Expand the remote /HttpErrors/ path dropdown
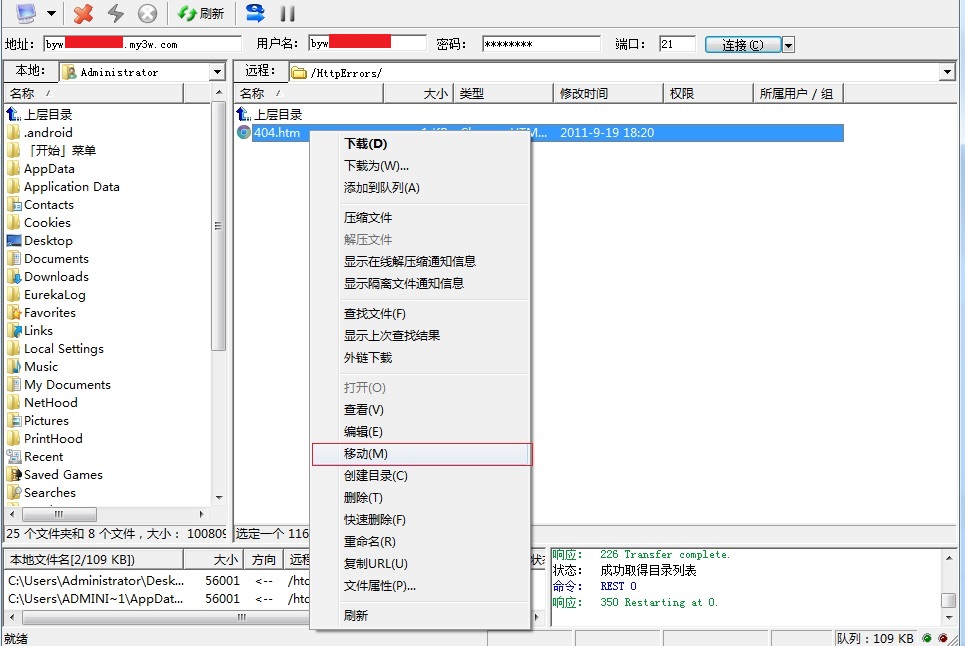Viewport: 965px width, 646px height. (946, 72)
